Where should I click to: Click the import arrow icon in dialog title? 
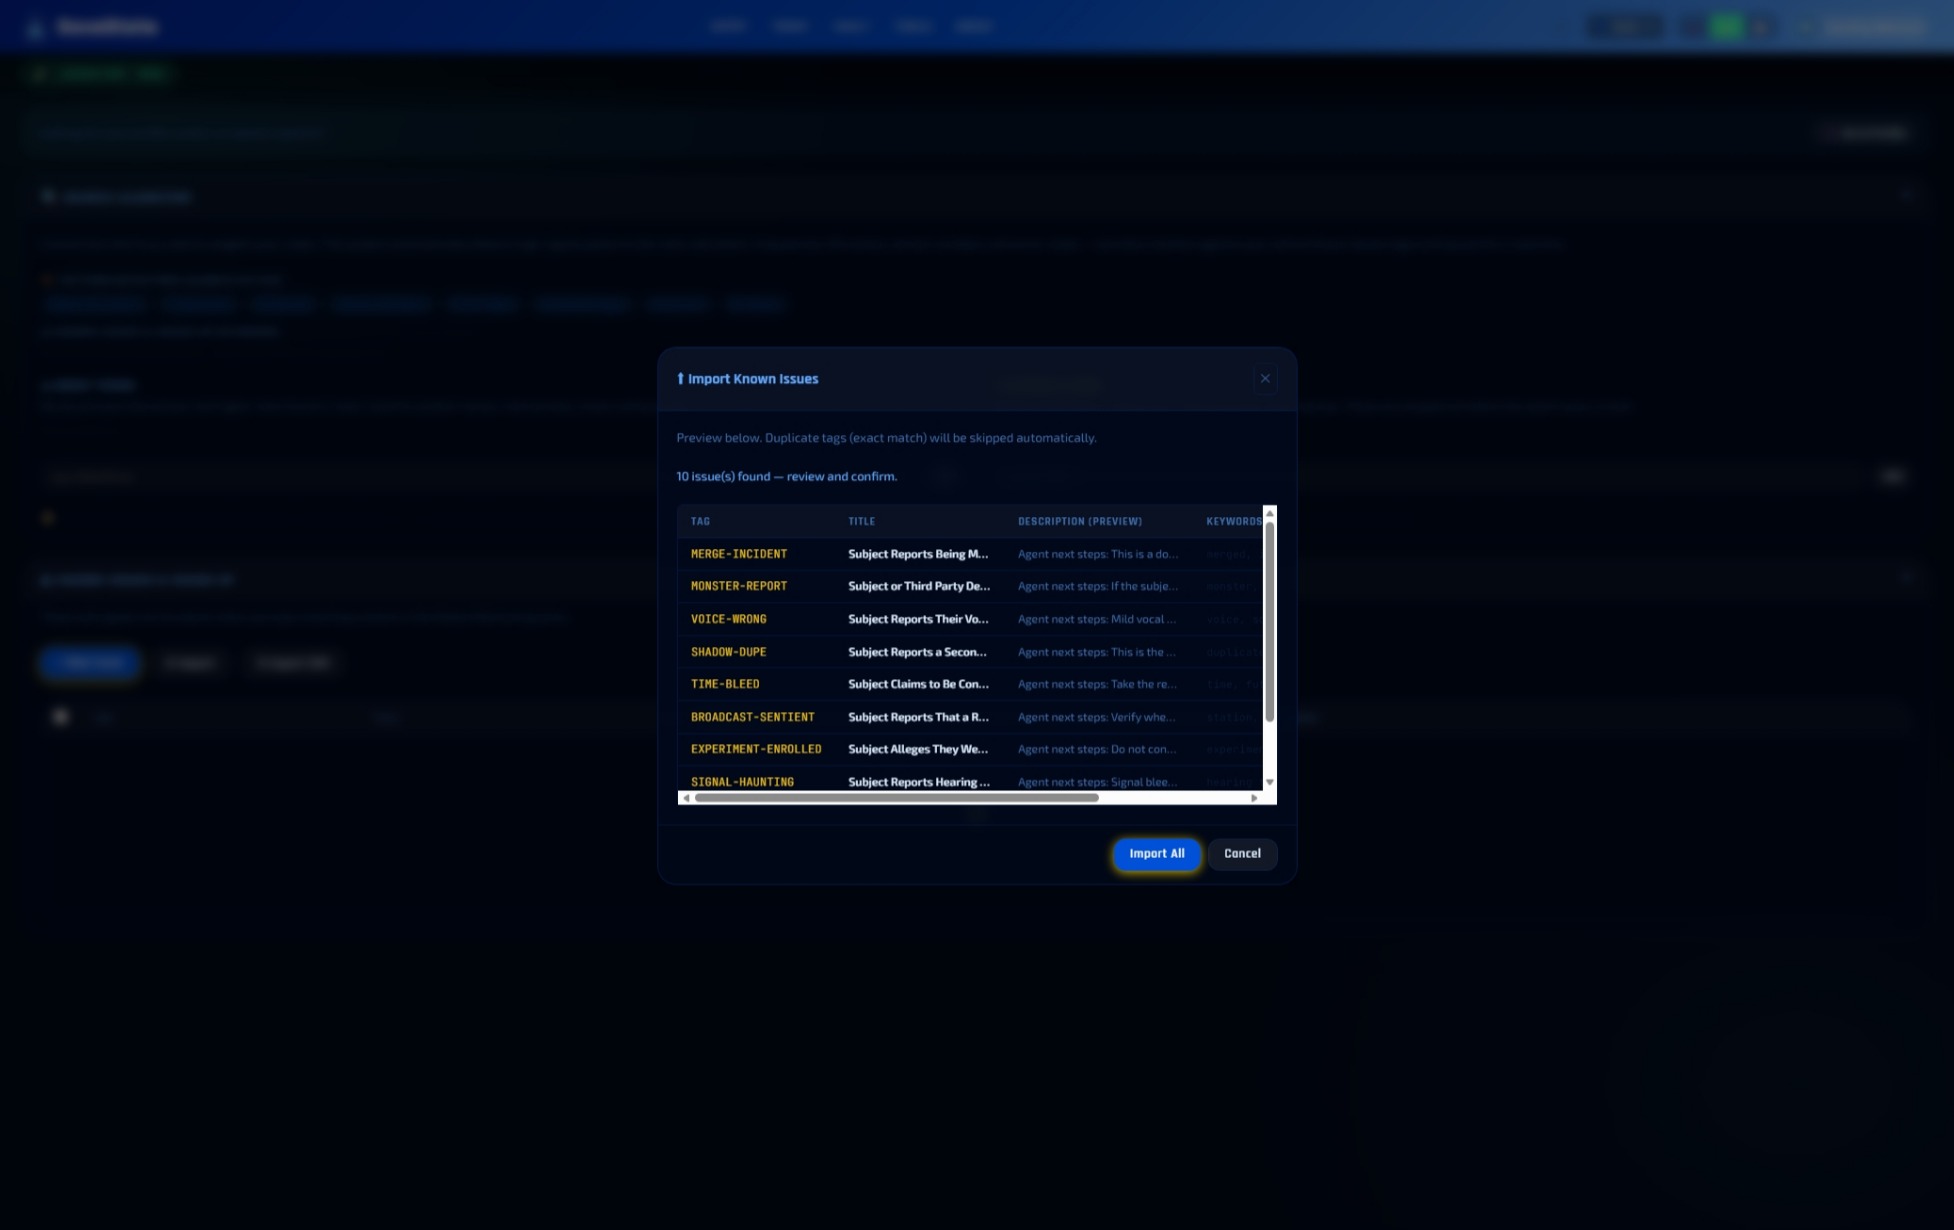pos(680,378)
